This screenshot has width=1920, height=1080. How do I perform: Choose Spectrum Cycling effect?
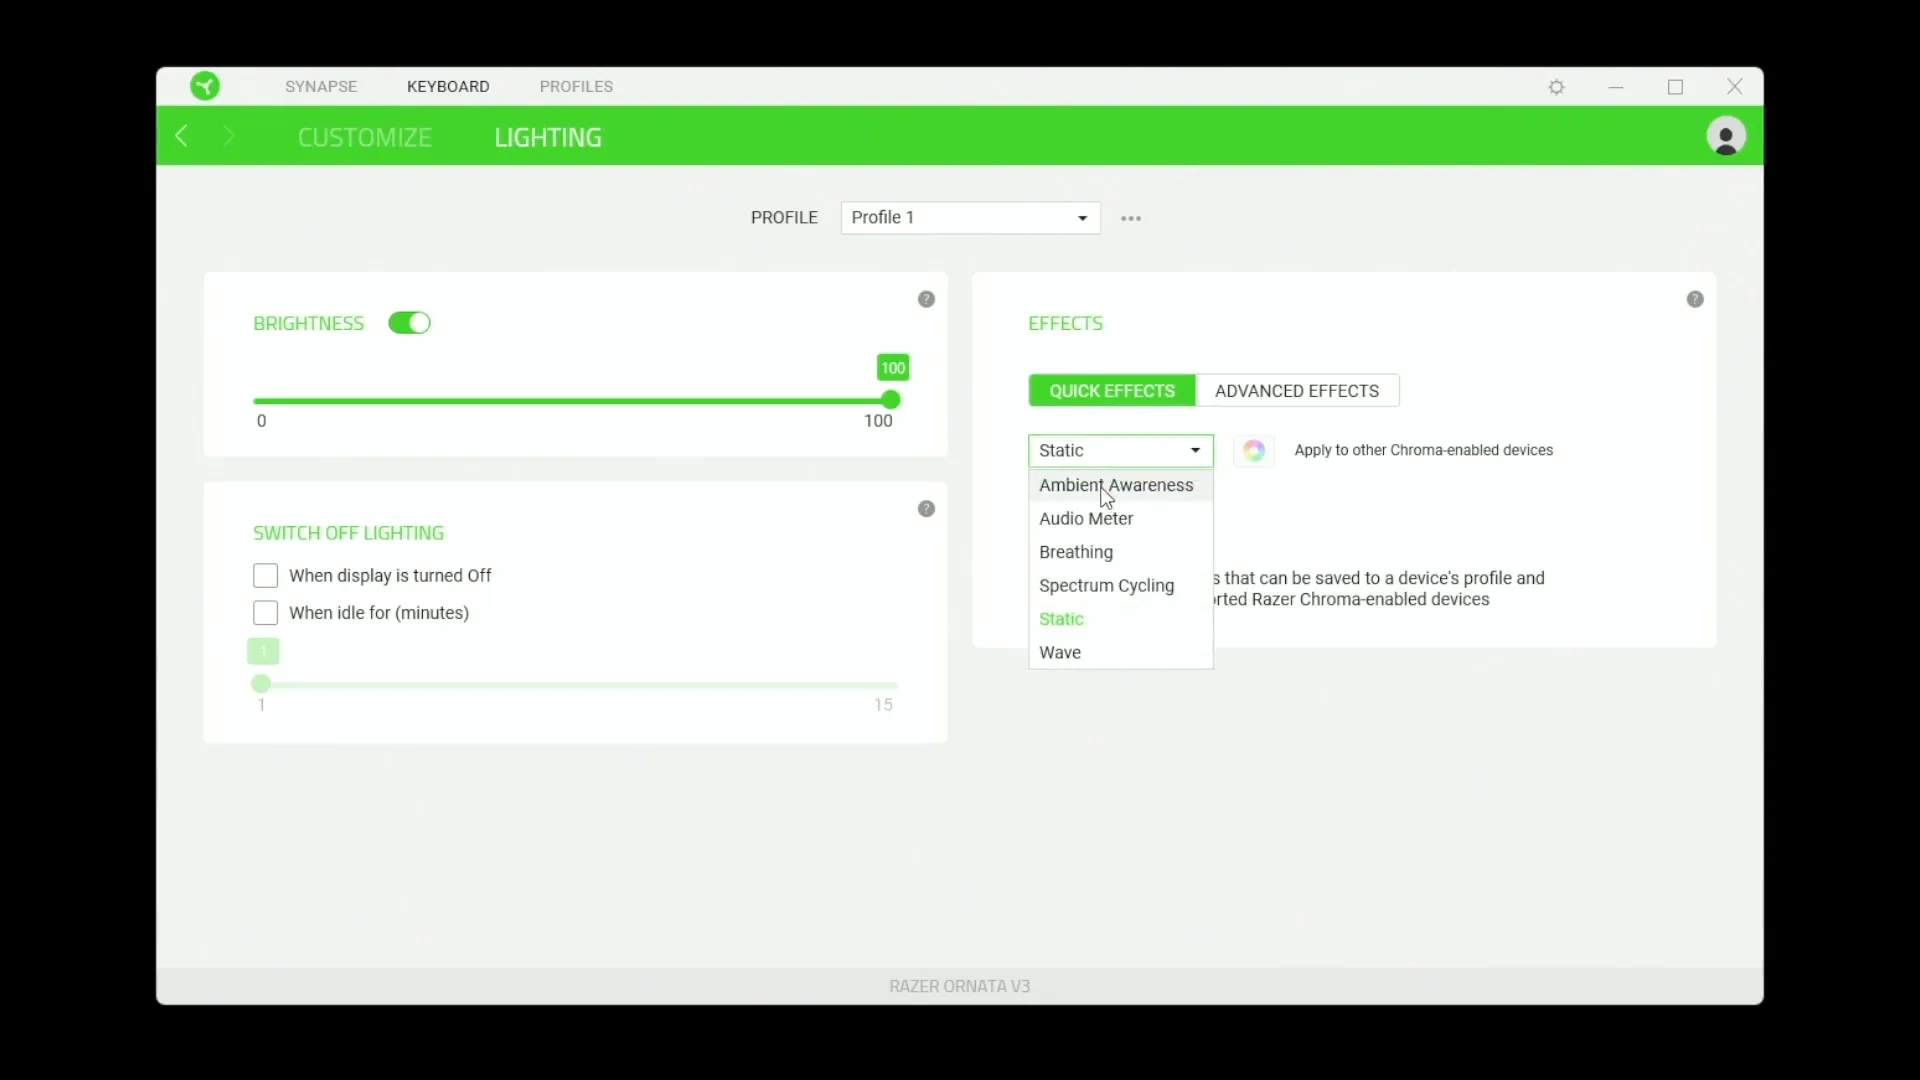[x=1121, y=586]
